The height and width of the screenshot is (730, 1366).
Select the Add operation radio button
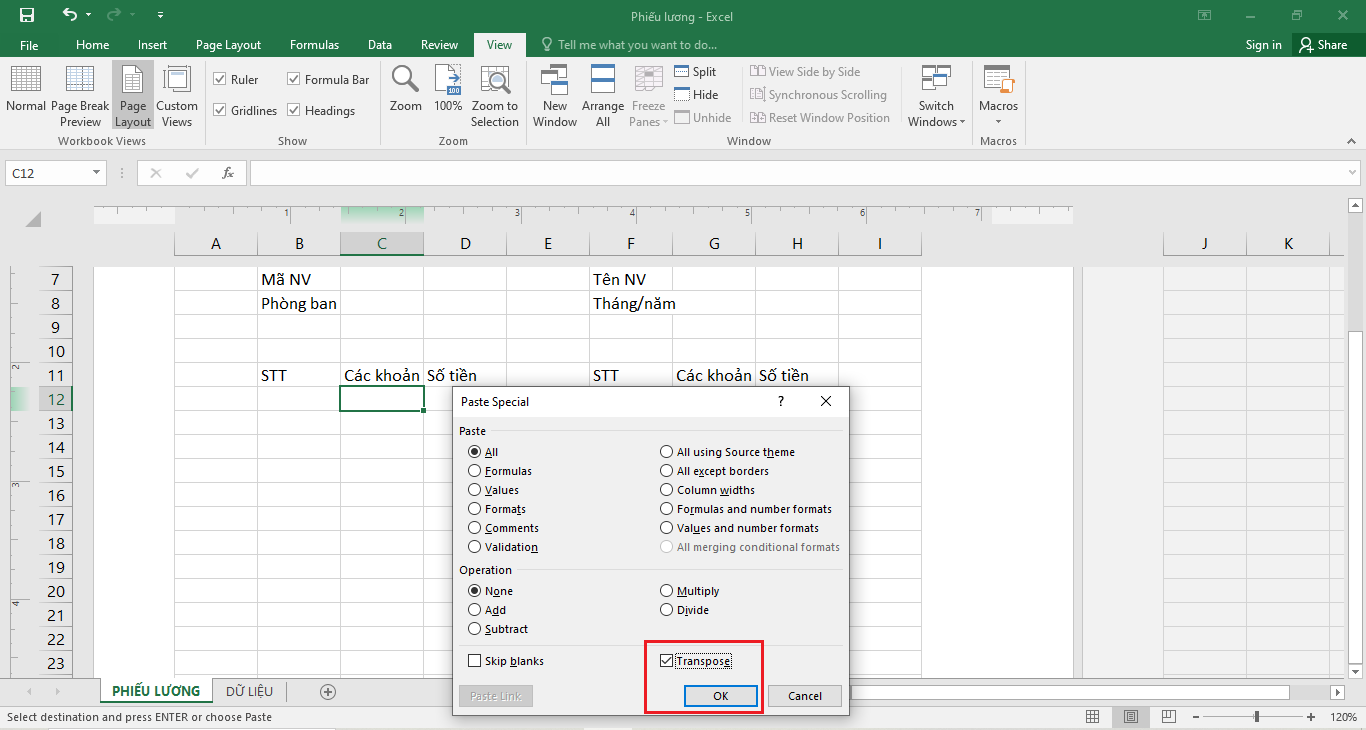[475, 610]
